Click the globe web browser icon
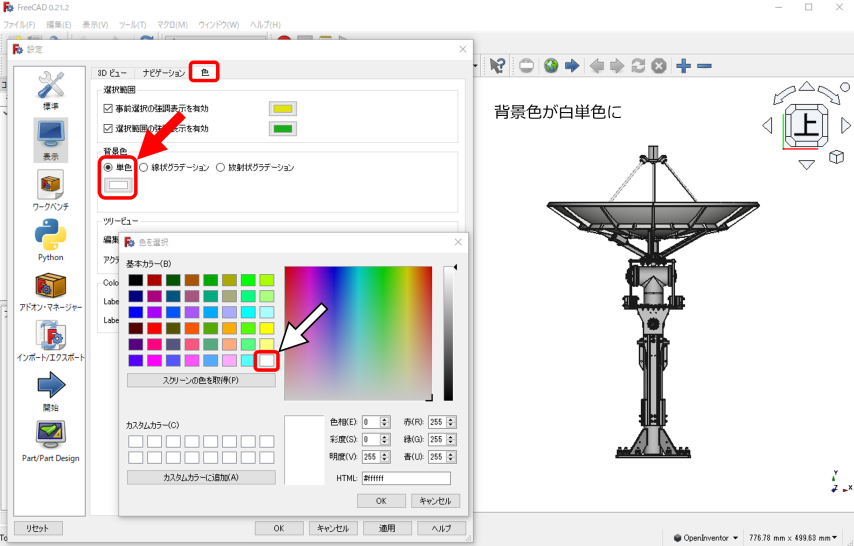854x546 pixels. click(x=551, y=66)
